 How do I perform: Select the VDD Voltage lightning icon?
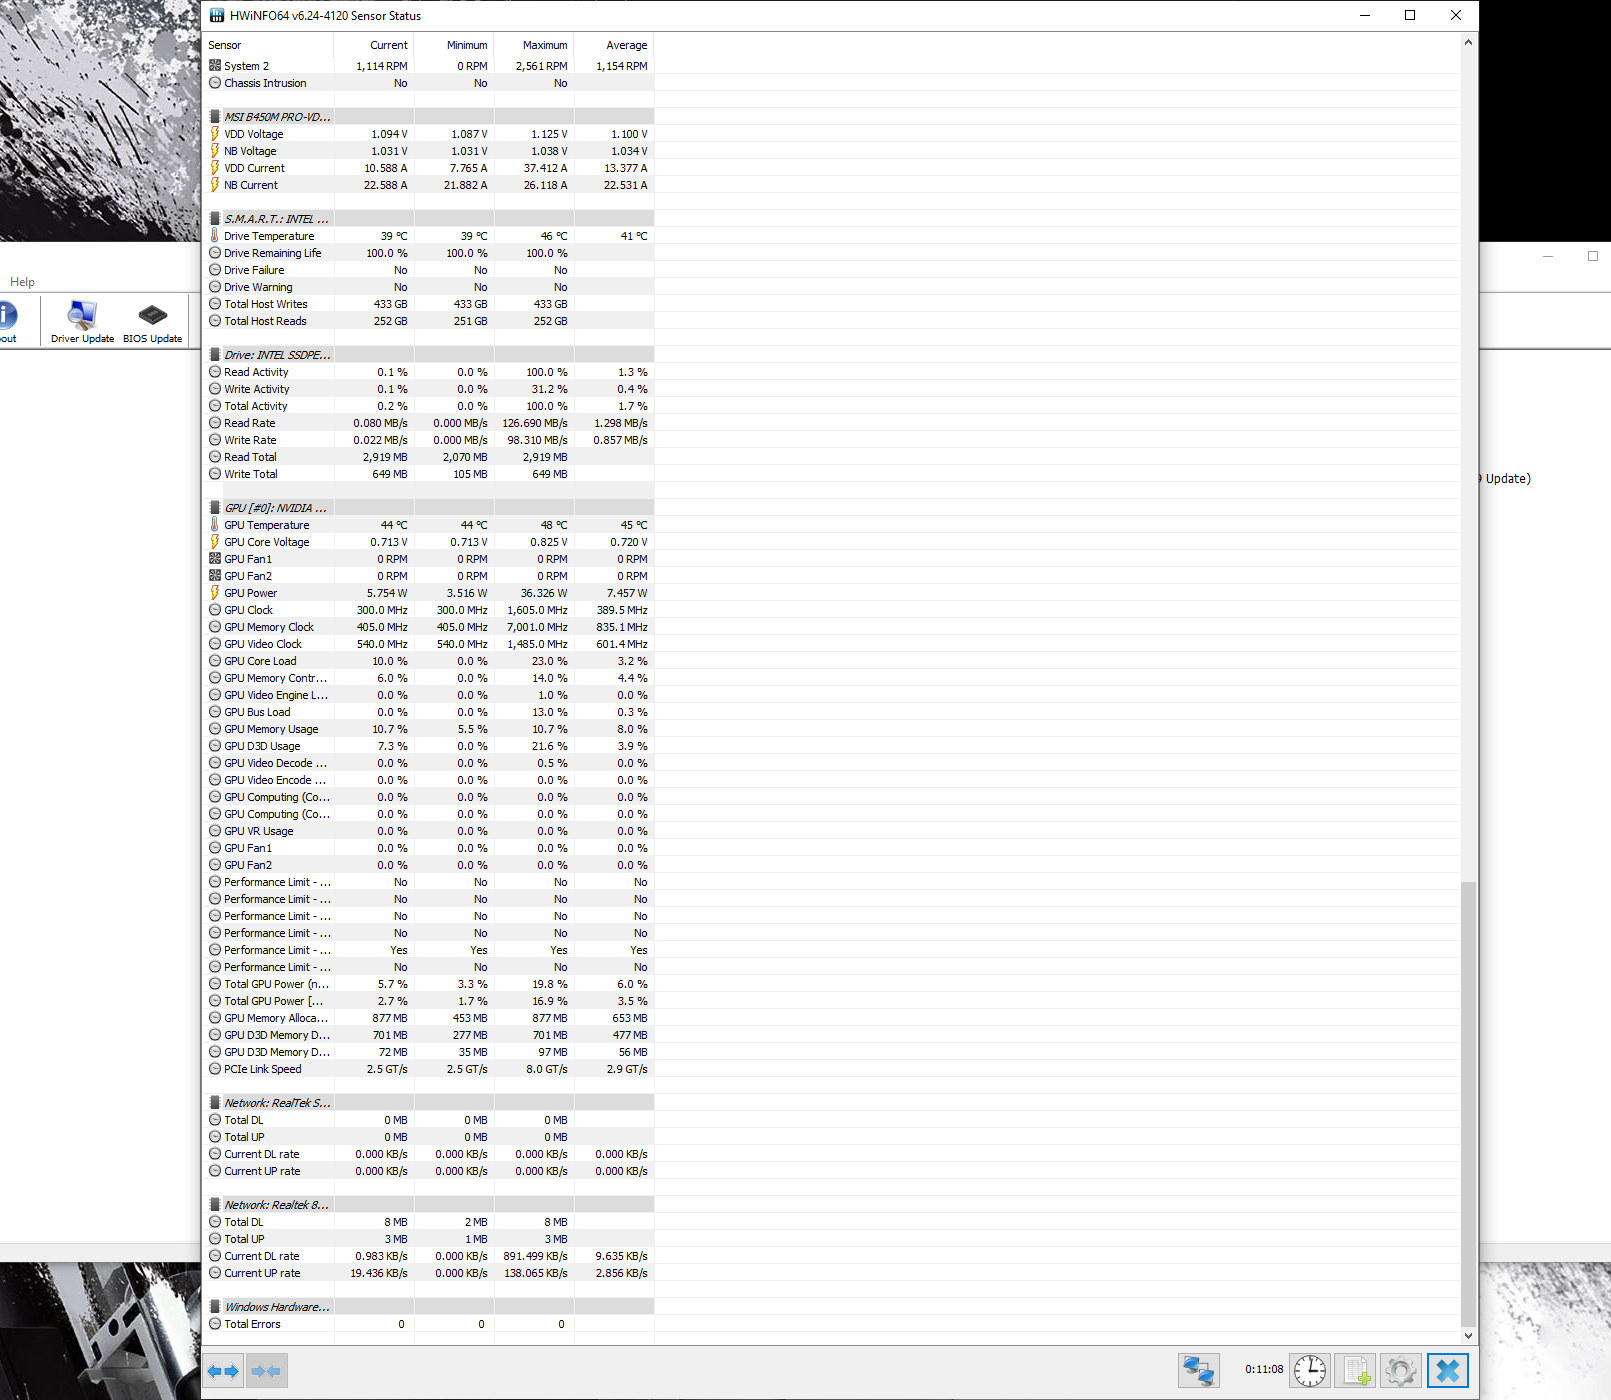coord(215,134)
